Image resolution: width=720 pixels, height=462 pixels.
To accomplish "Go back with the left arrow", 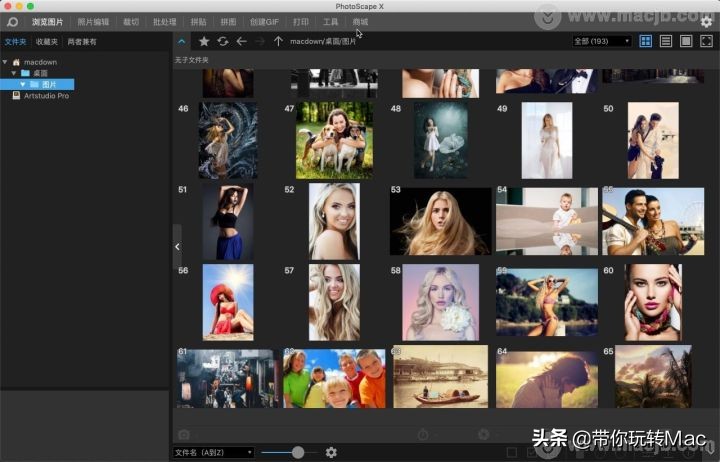I will click(x=242, y=41).
